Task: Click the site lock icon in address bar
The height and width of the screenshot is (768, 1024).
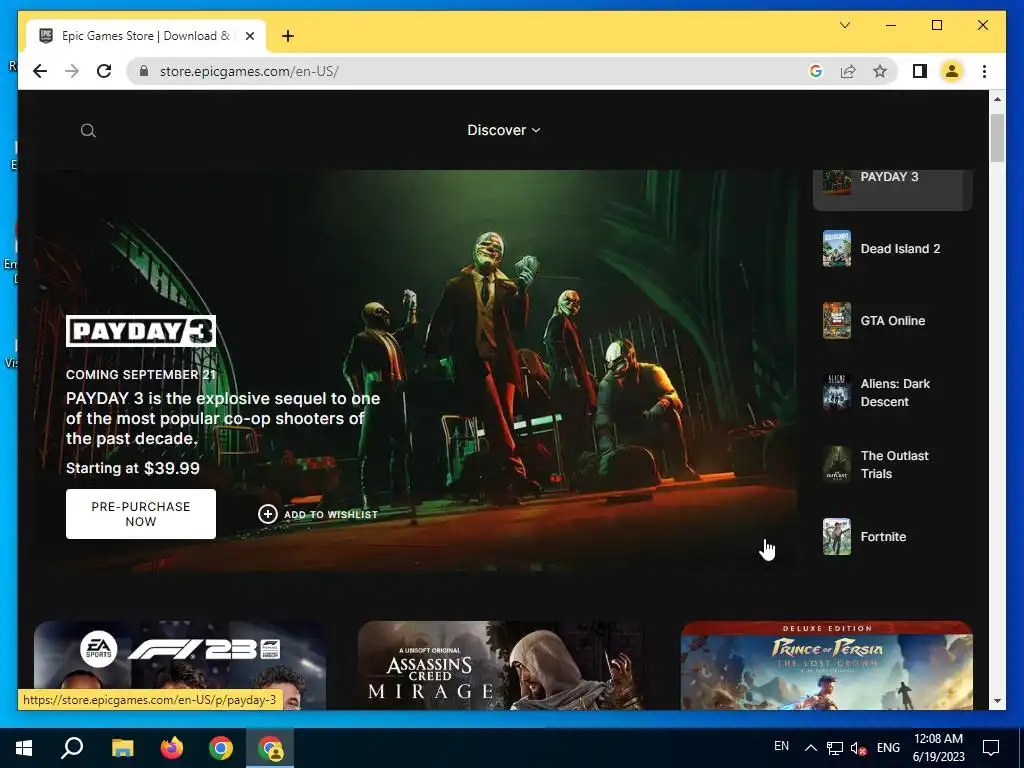Action: [144, 71]
